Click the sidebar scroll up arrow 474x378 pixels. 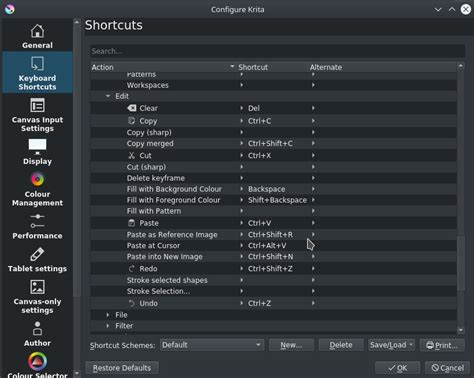(77, 22)
